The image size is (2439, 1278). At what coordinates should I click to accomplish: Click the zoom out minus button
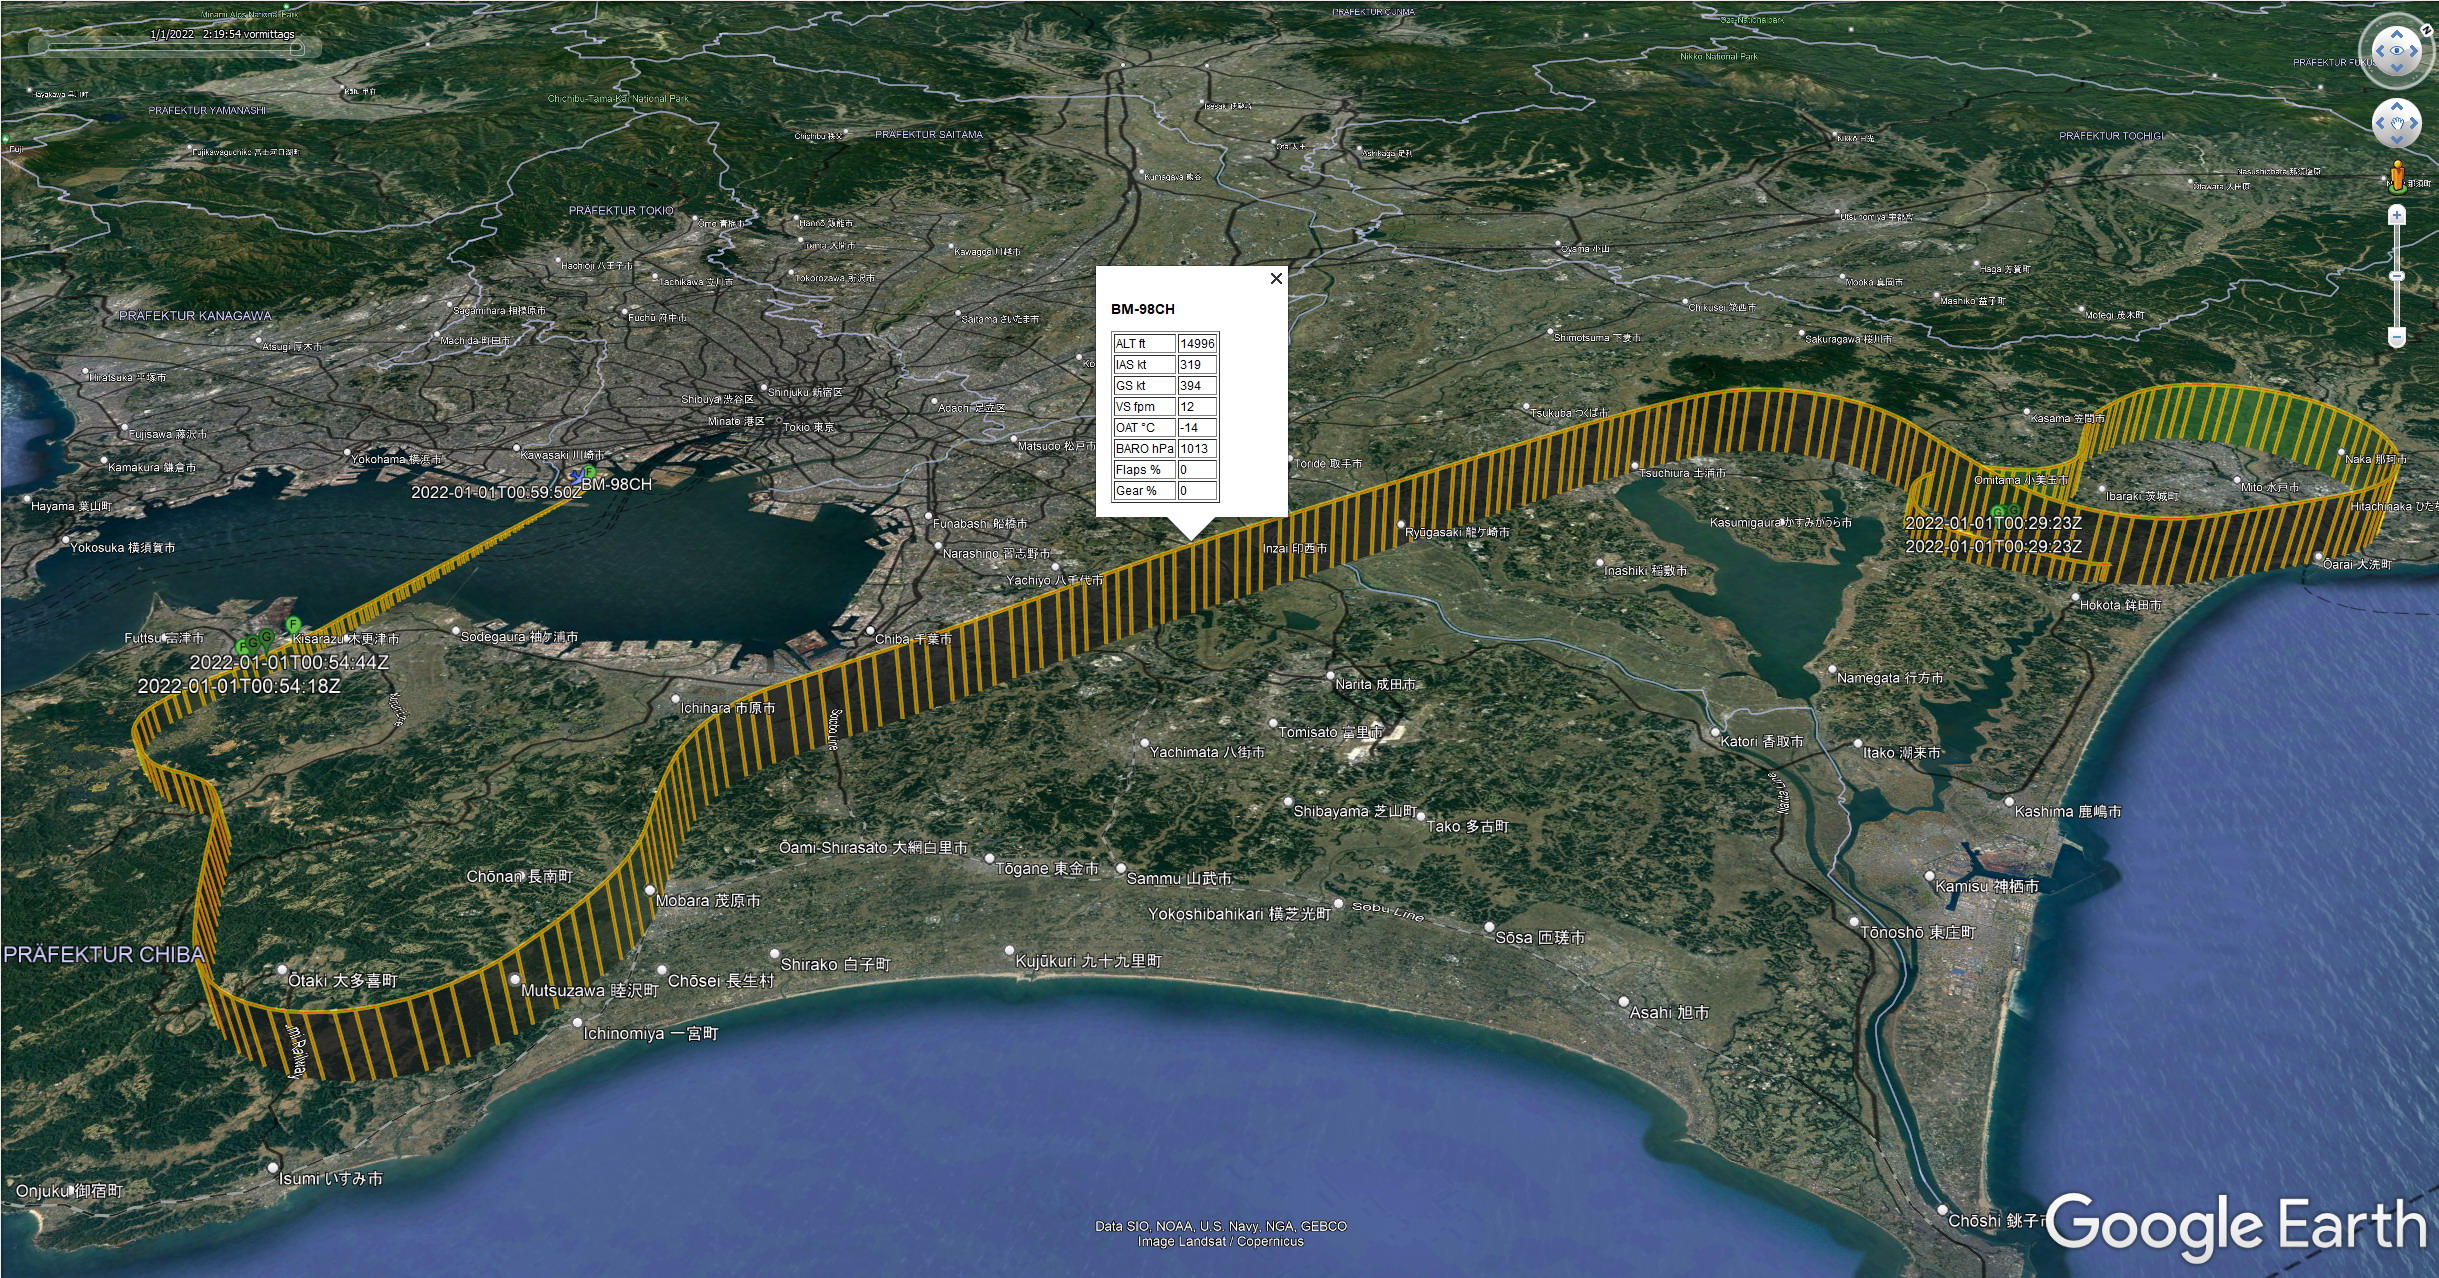(x=2396, y=337)
